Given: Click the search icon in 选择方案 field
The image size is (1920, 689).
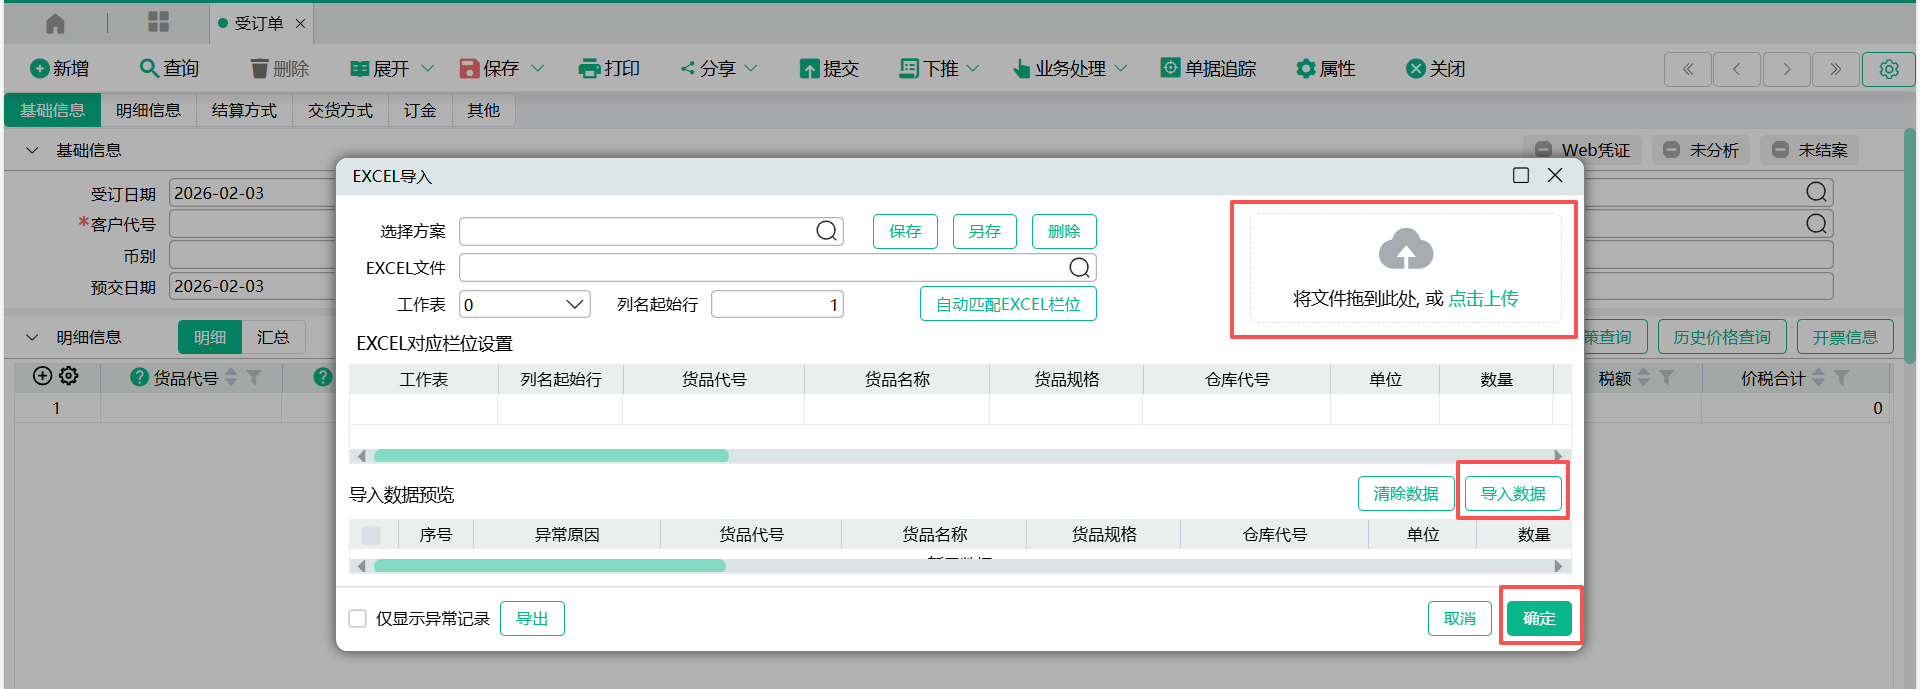Looking at the screenshot, I should coord(826,231).
